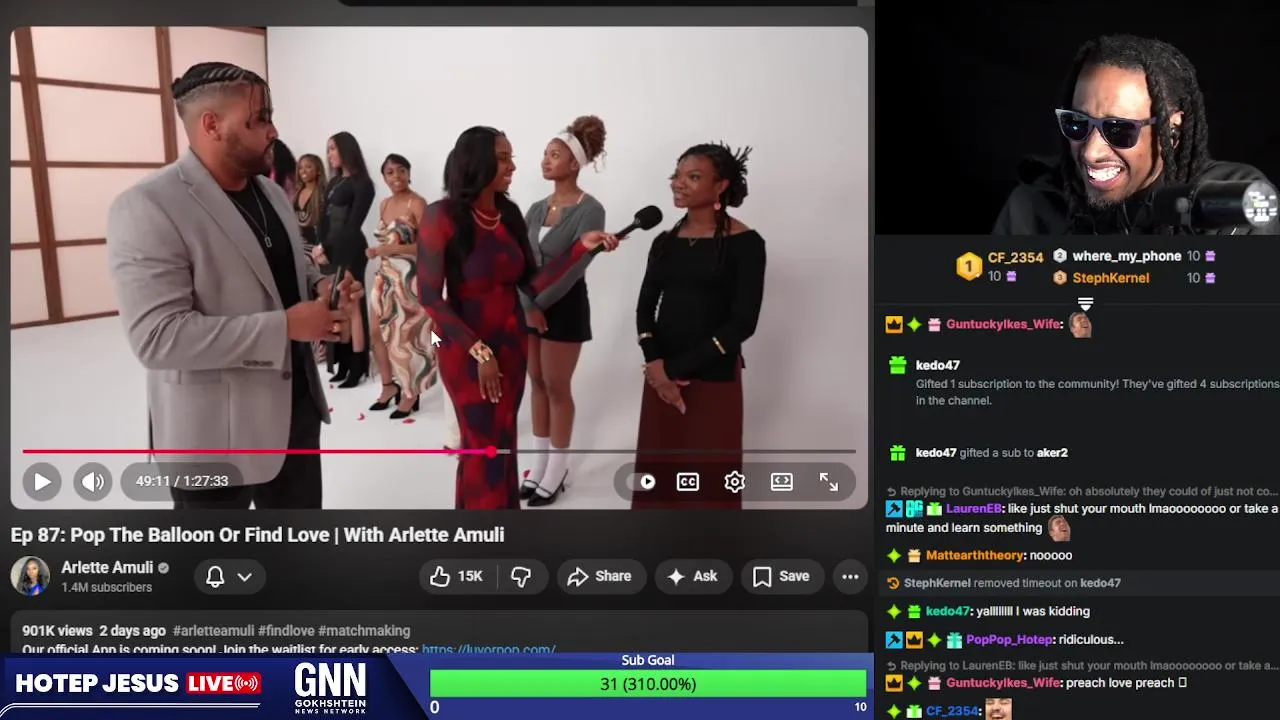Image resolution: width=1280 pixels, height=720 pixels.
Task: Turn on closed captions CC button
Action: (x=688, y=482)
